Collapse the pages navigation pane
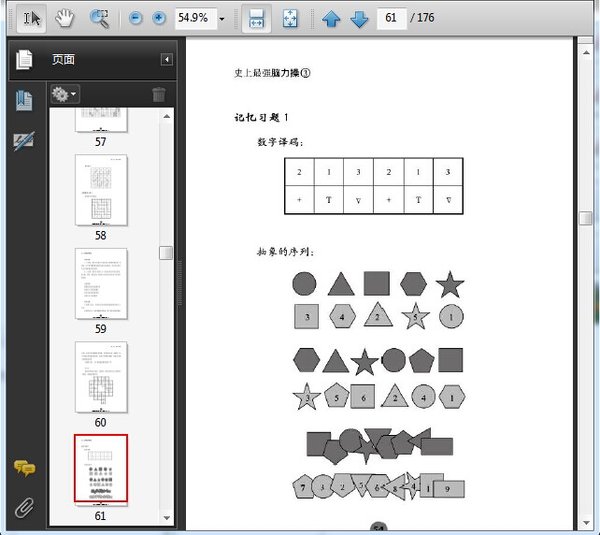Viewport: 600px width, 535px height. [166, 60]
